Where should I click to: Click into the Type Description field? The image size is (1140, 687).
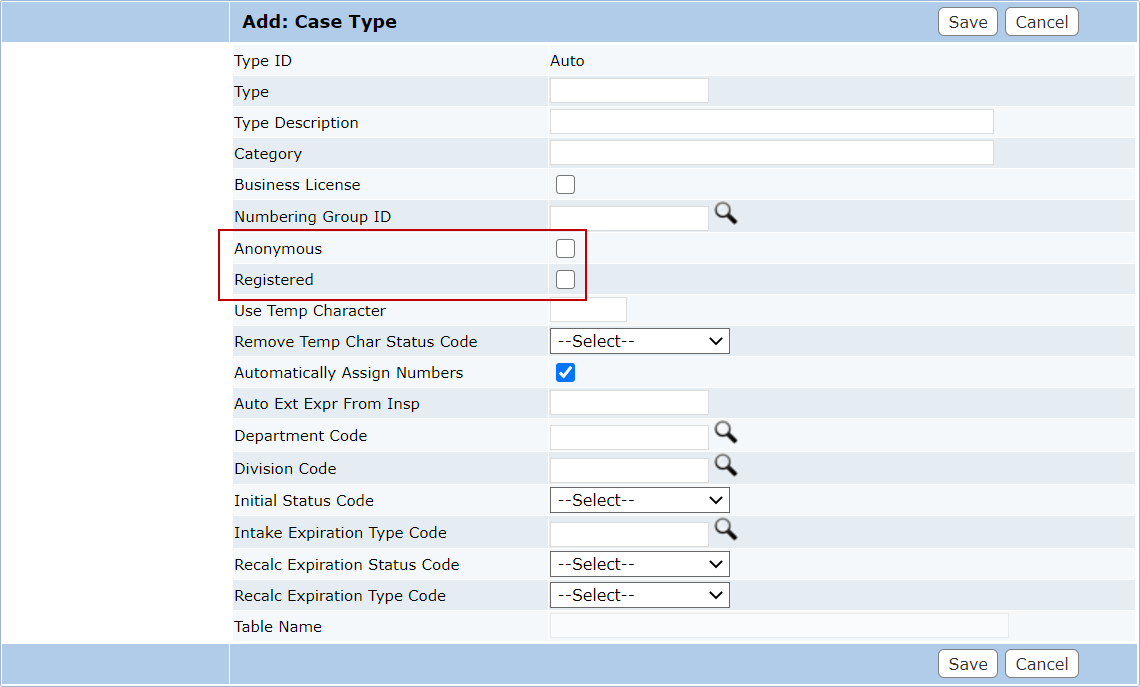(771, 123)
